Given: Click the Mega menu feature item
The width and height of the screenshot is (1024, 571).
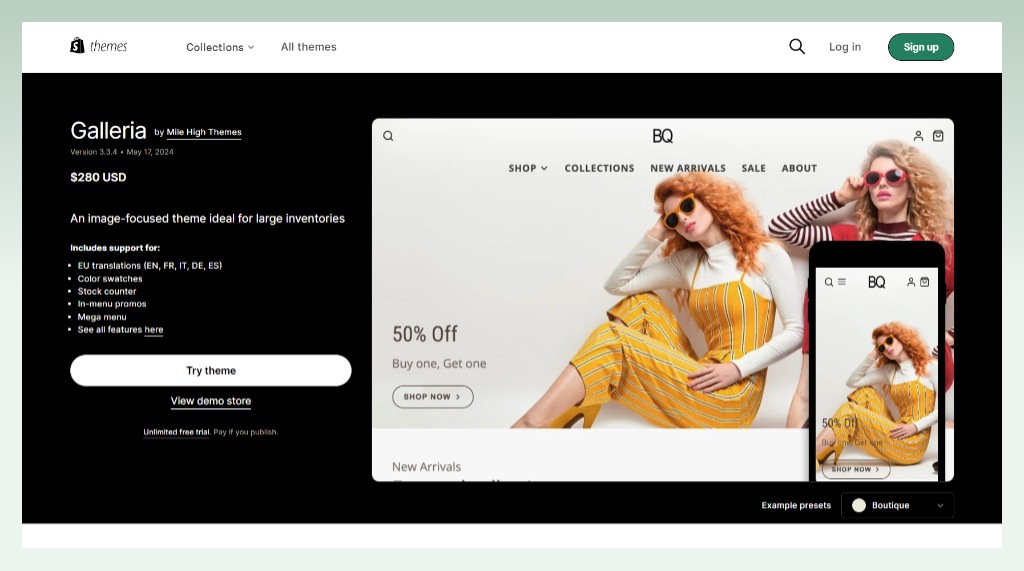Looking at the screenshot, I should (x=102, y=317).
